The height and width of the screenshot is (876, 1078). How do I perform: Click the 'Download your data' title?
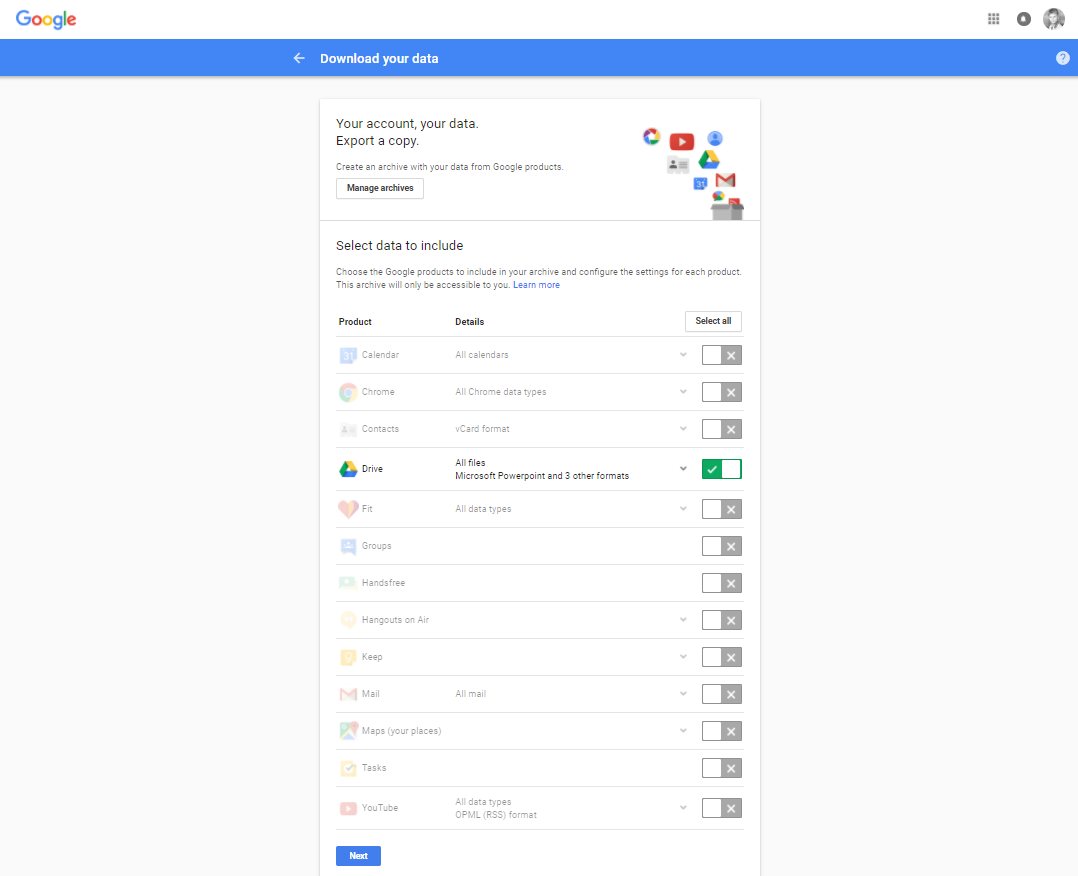pyautogui.click(x=380, y=59)
